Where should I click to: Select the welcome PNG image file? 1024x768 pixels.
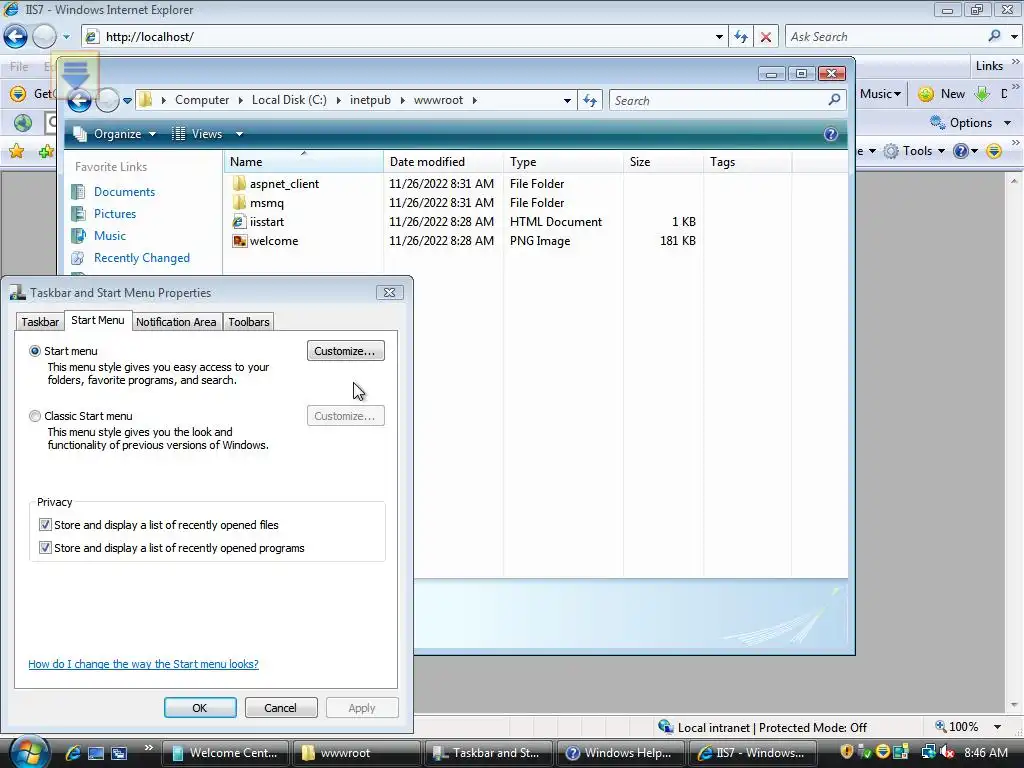pyautogui.click(x=266, y=241)
